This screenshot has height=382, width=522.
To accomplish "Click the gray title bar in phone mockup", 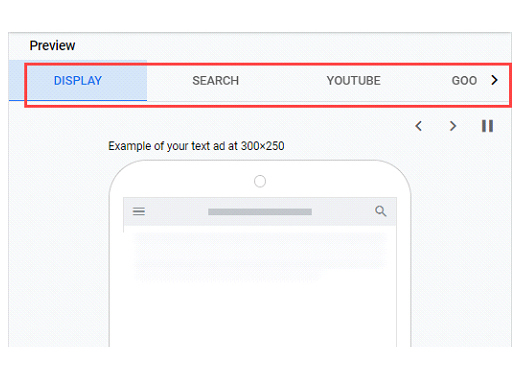I will click(260, 212).
